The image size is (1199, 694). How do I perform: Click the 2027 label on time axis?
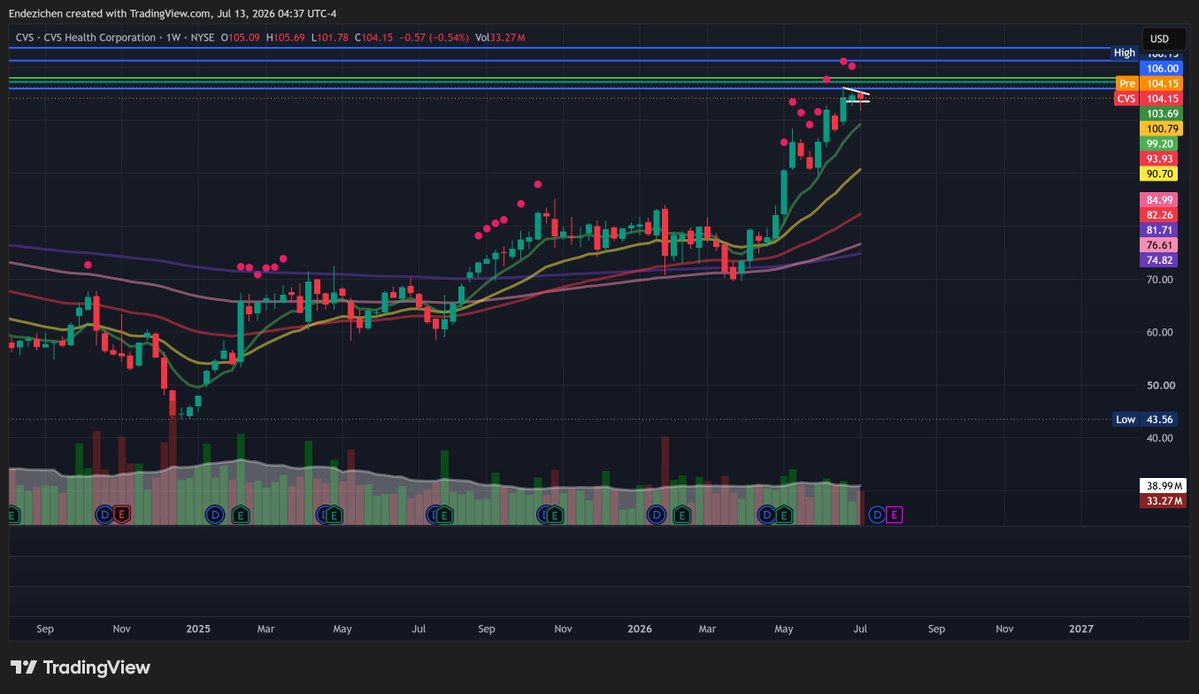point(1080,628)
